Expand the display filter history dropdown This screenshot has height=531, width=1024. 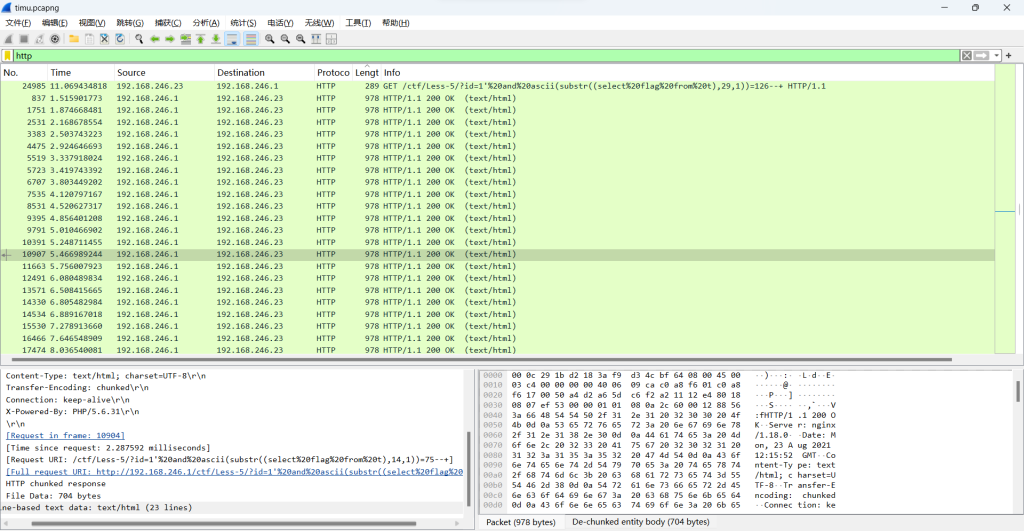tap(996, 56)
